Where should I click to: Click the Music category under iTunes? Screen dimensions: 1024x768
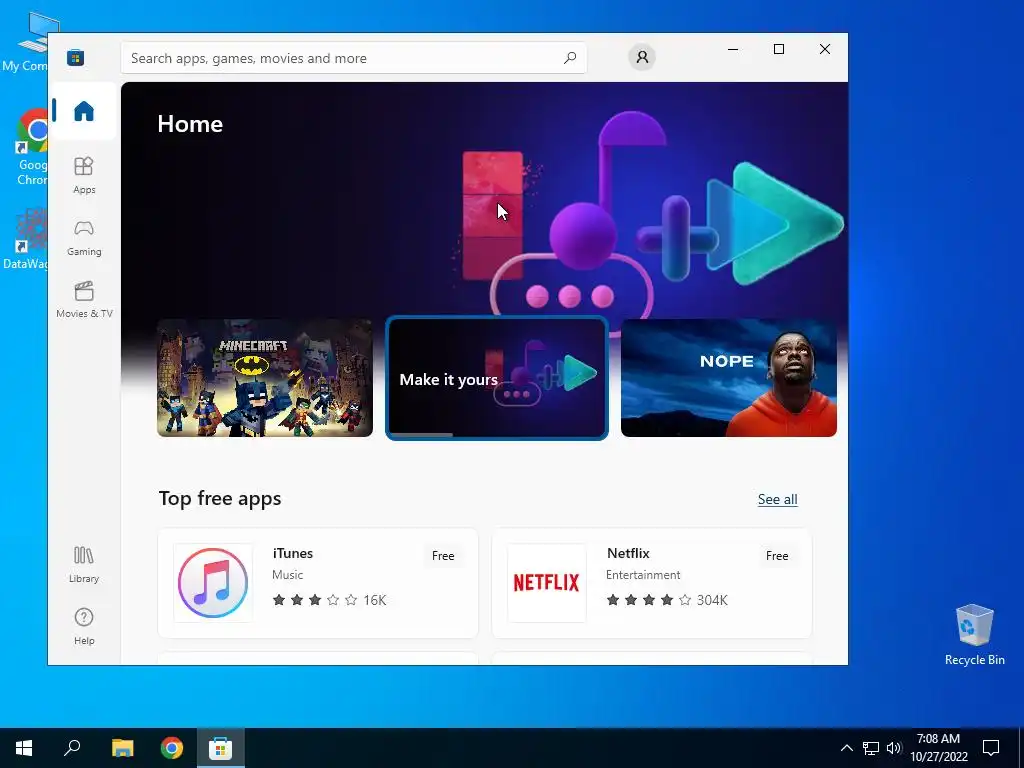(287, 575)
